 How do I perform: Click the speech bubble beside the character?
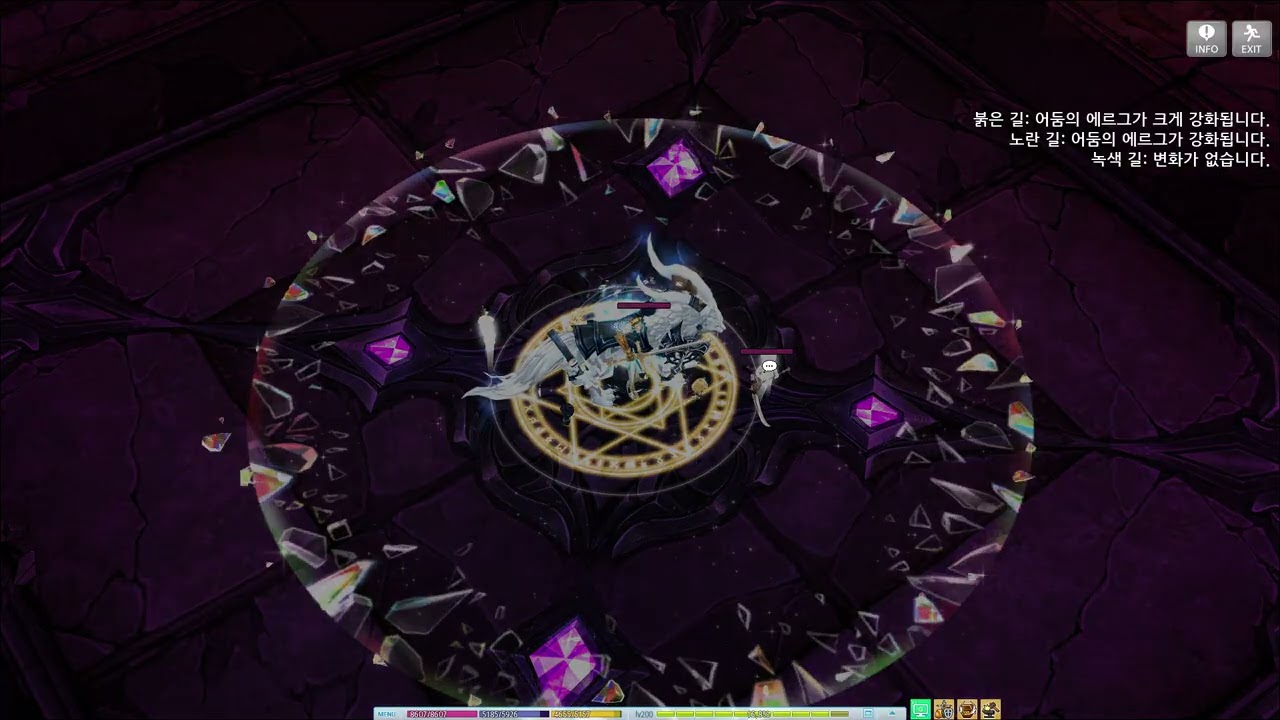(769, 367)
